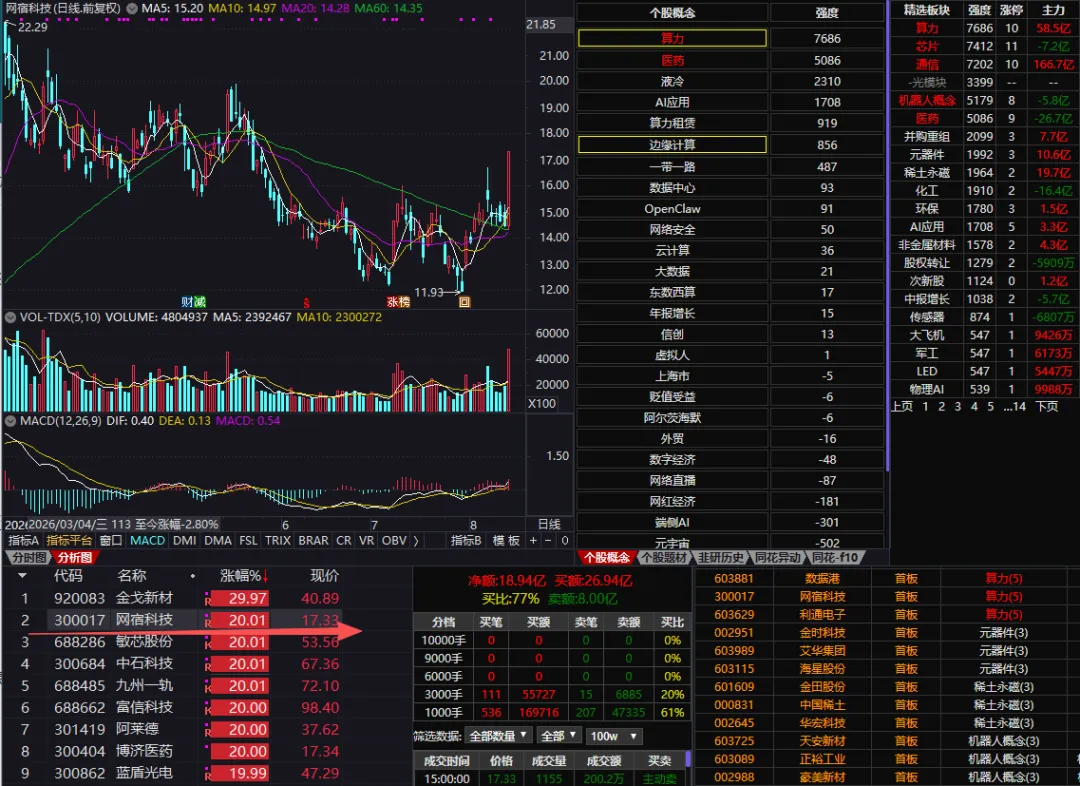This screenshot has height=786, width=1080.
Task: Select the MACD indicator
Action: point(147,541)
